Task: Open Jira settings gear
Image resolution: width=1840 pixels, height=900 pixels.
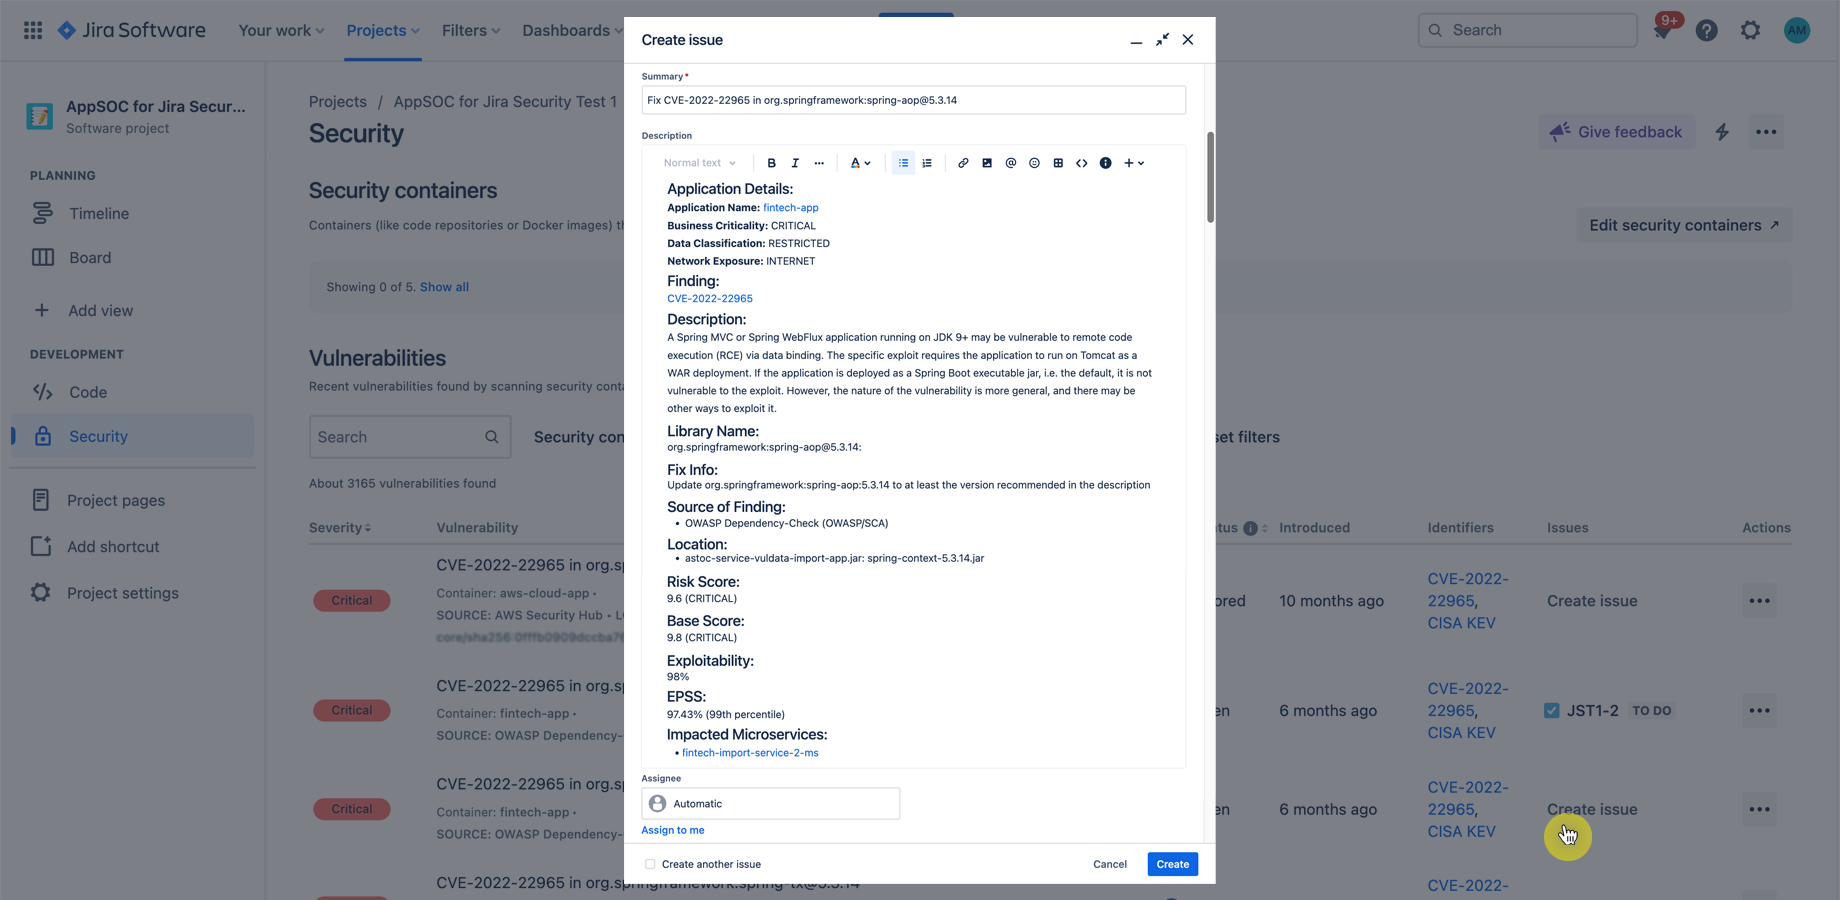Action: [x=1751, y=30]
